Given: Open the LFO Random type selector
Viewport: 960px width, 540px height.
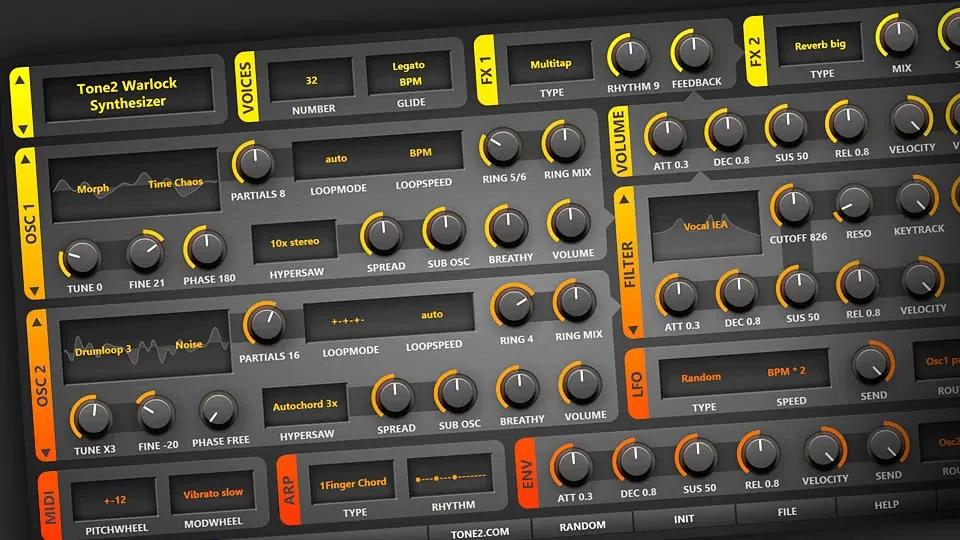Looking at the screenshot, I should 701,378.
